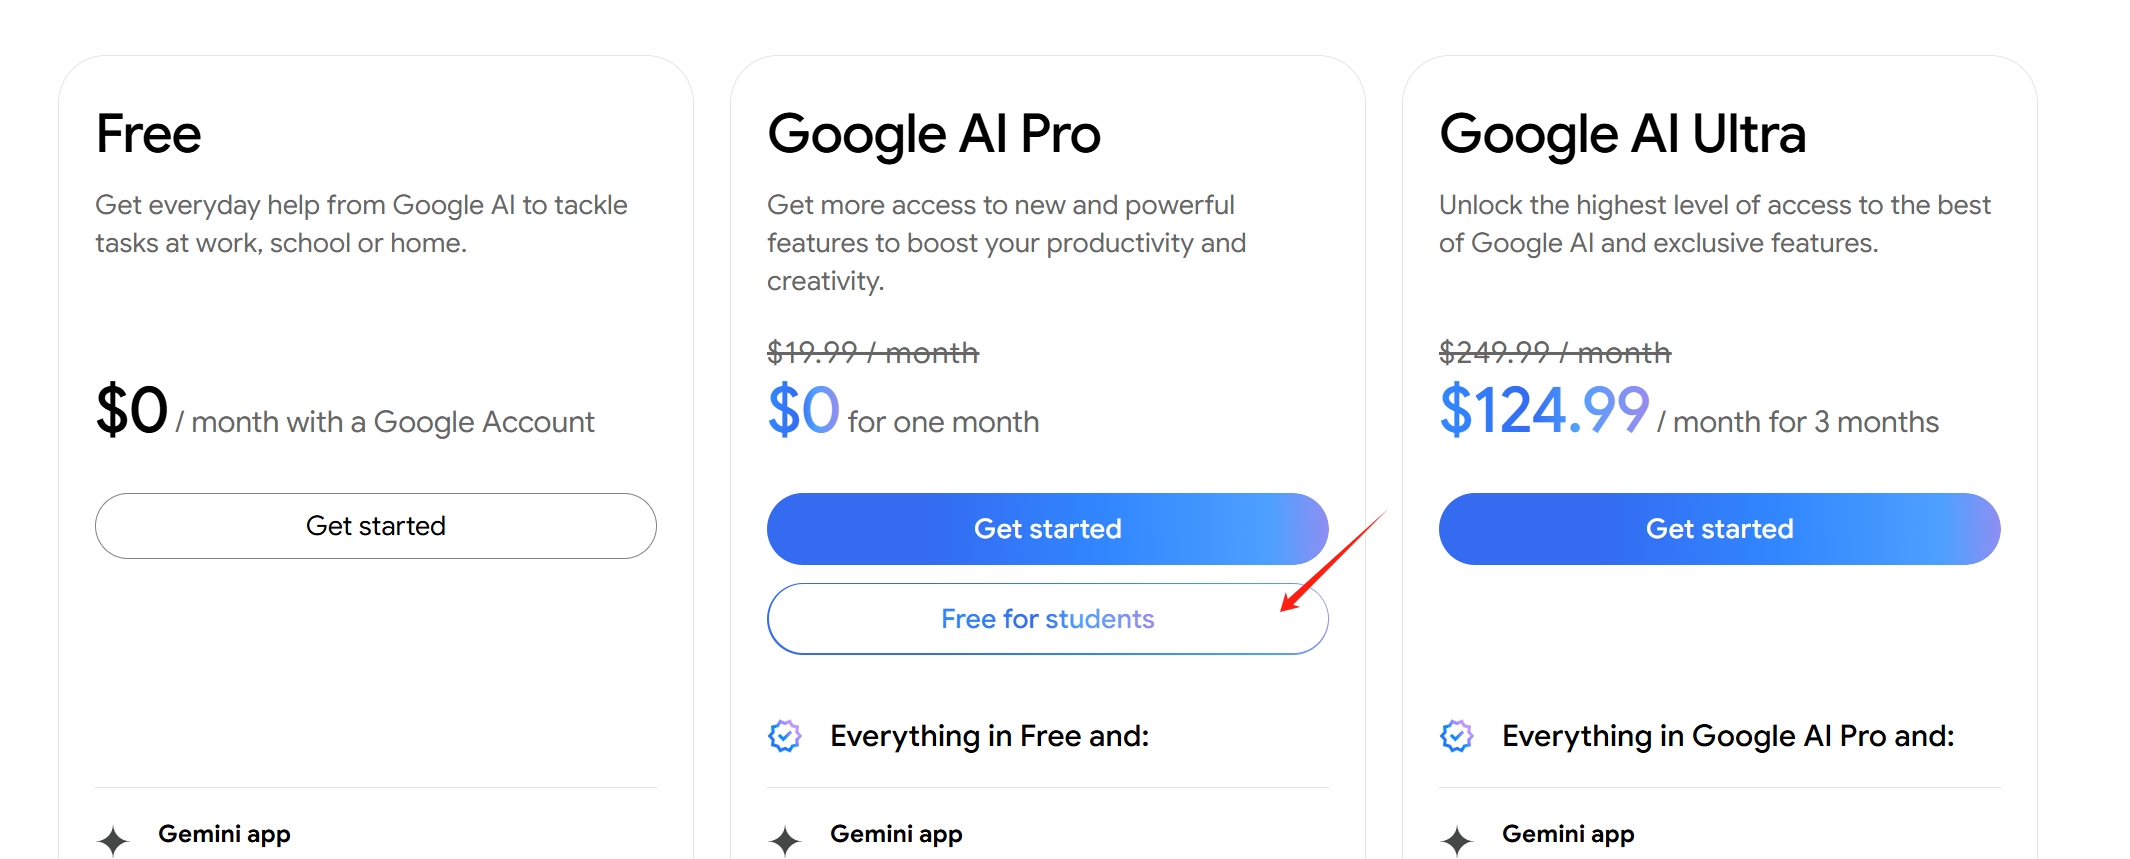
Task: Click the Gemini sparkle icon in AI Pro card
Action: [786, 840]
